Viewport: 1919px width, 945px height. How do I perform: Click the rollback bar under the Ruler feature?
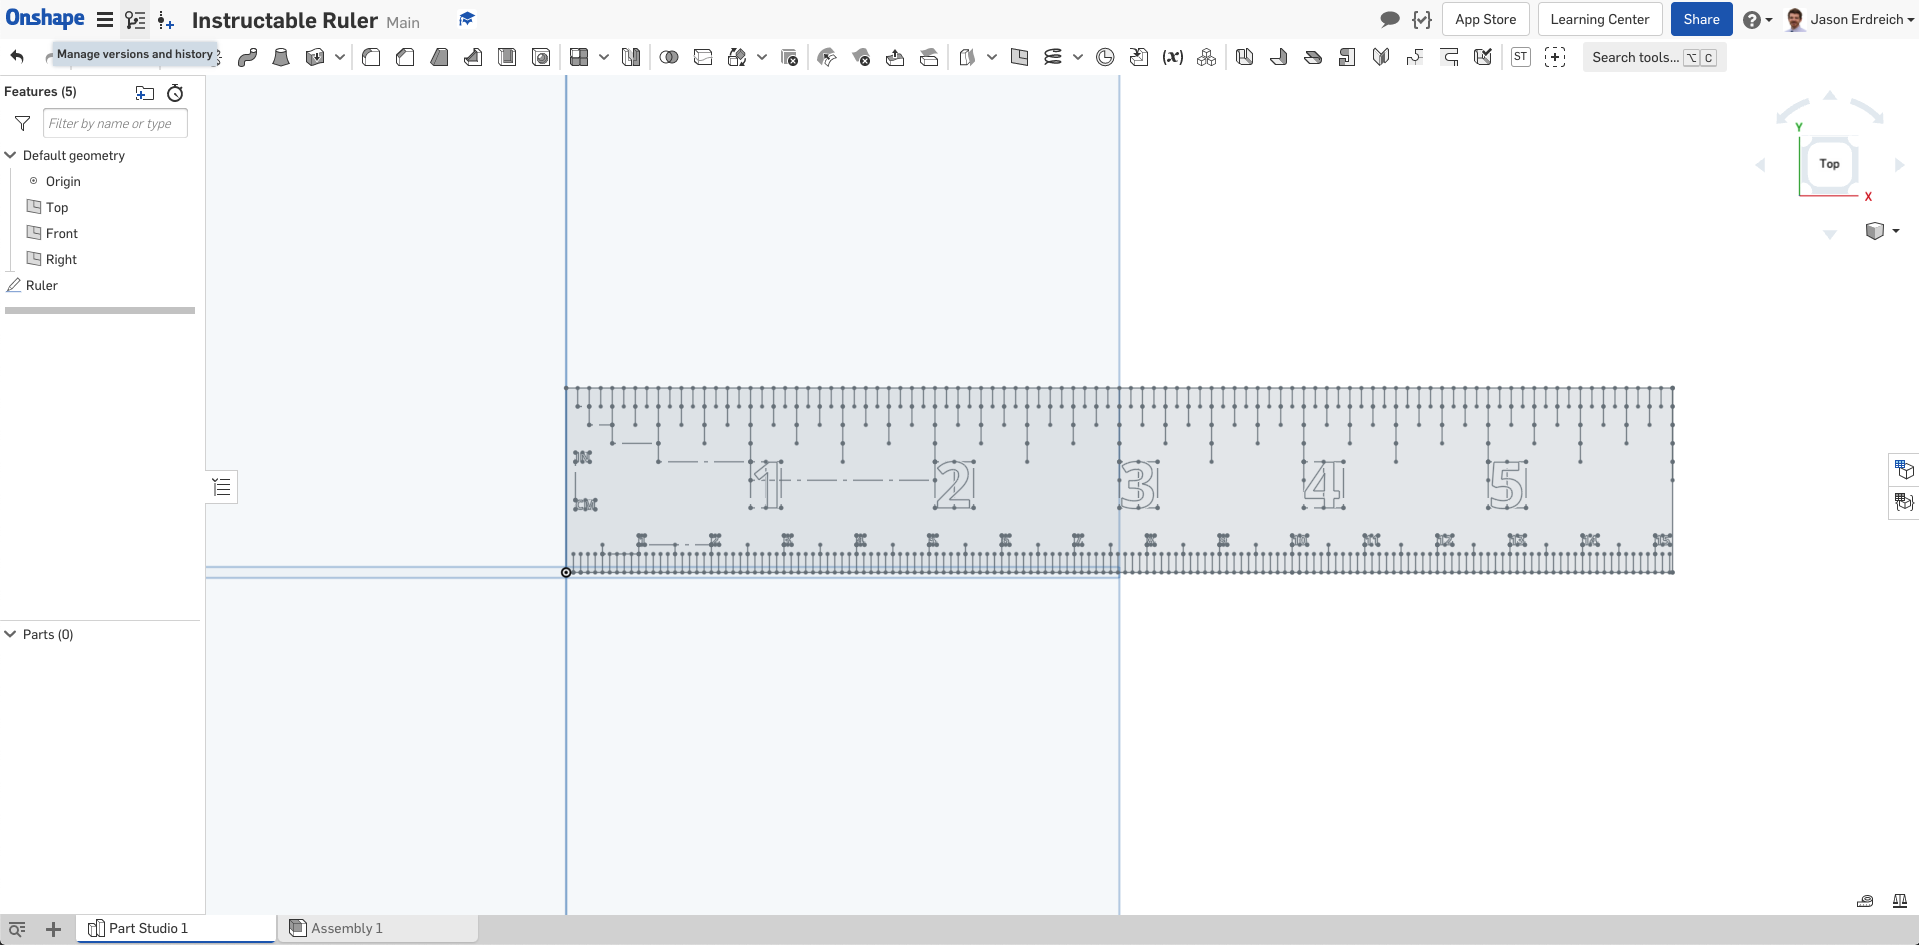pyautogui.click(x=100, y=310)
